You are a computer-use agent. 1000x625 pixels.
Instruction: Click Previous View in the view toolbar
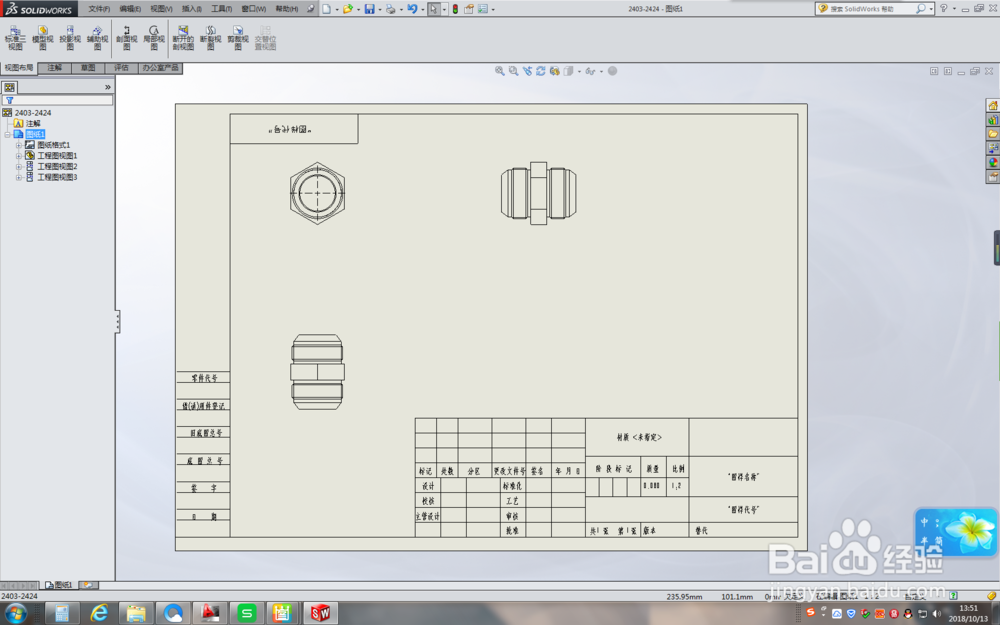coord(527,71)
